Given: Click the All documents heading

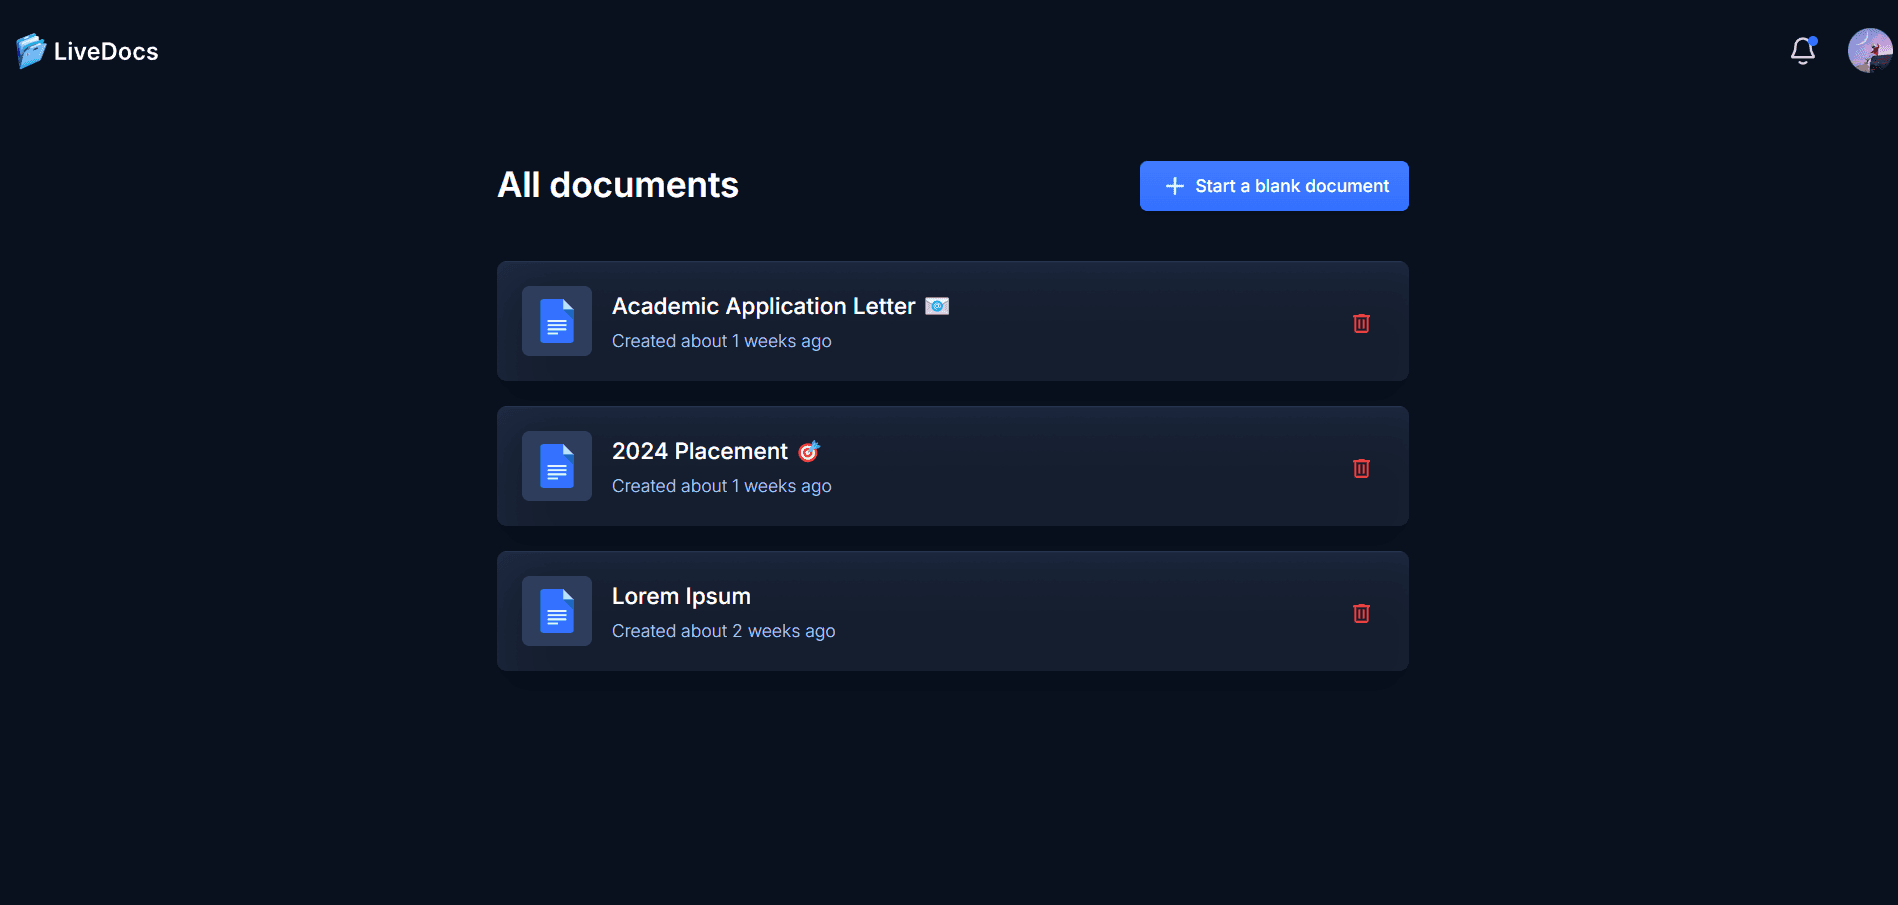Looking at the screenshot, I should (x=618, y=185).
